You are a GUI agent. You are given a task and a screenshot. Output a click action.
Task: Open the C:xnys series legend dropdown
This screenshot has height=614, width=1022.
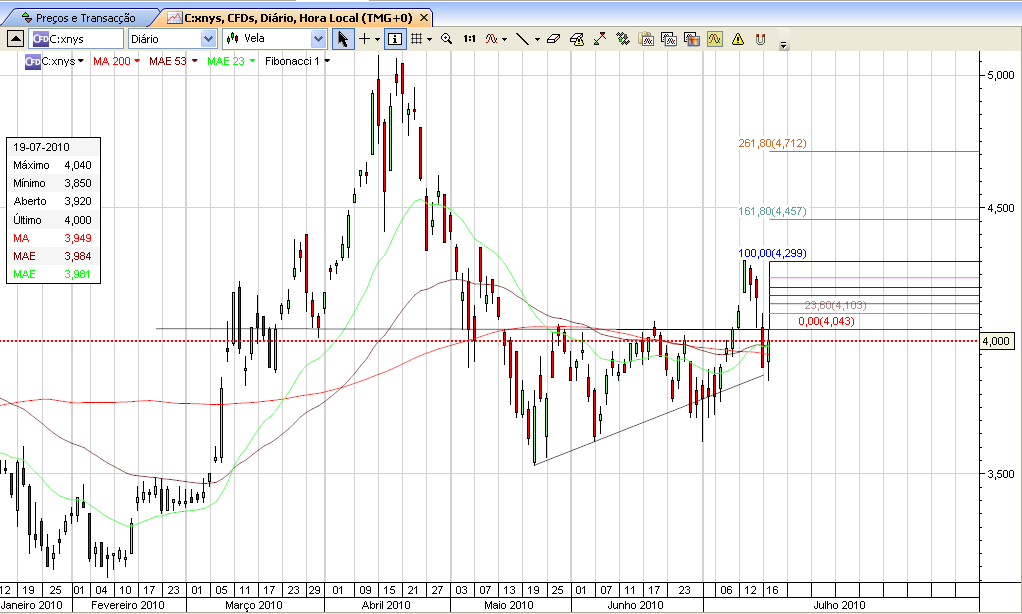click(81, 61)
